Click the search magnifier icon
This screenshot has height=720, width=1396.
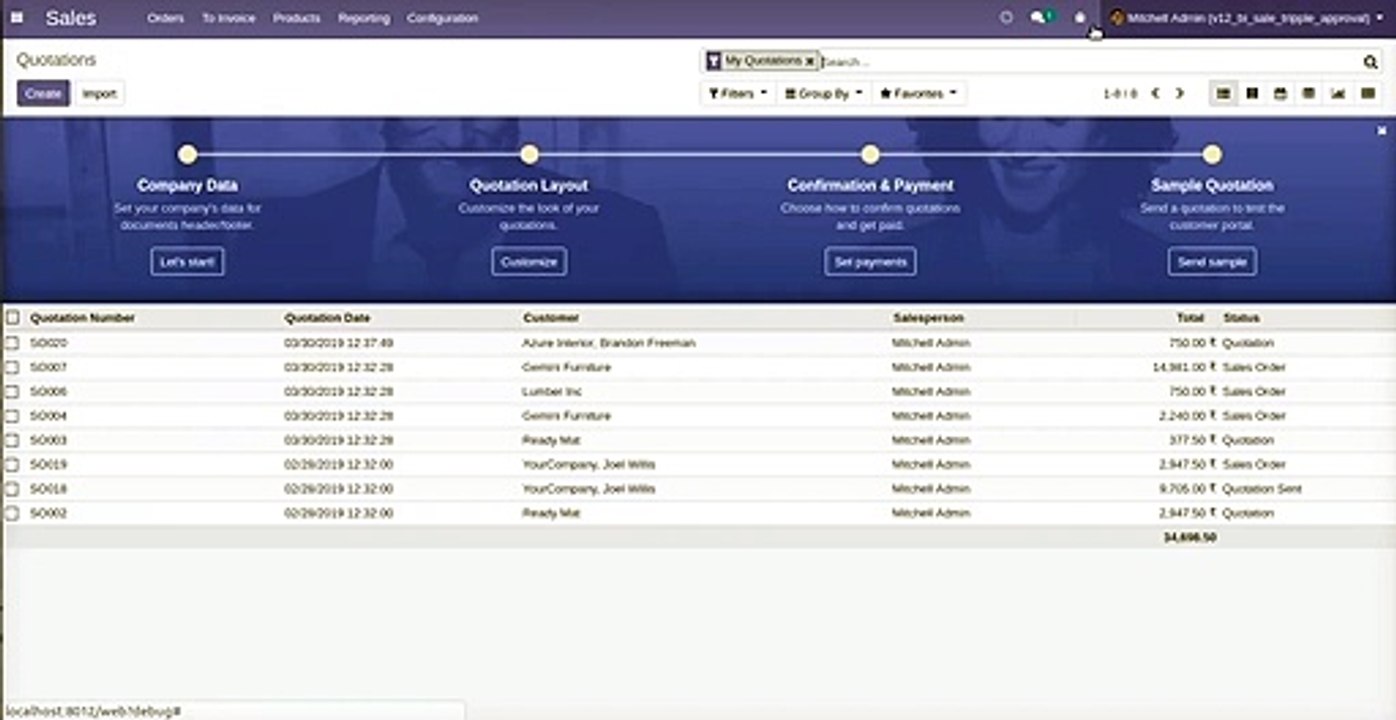(1371, 62)
